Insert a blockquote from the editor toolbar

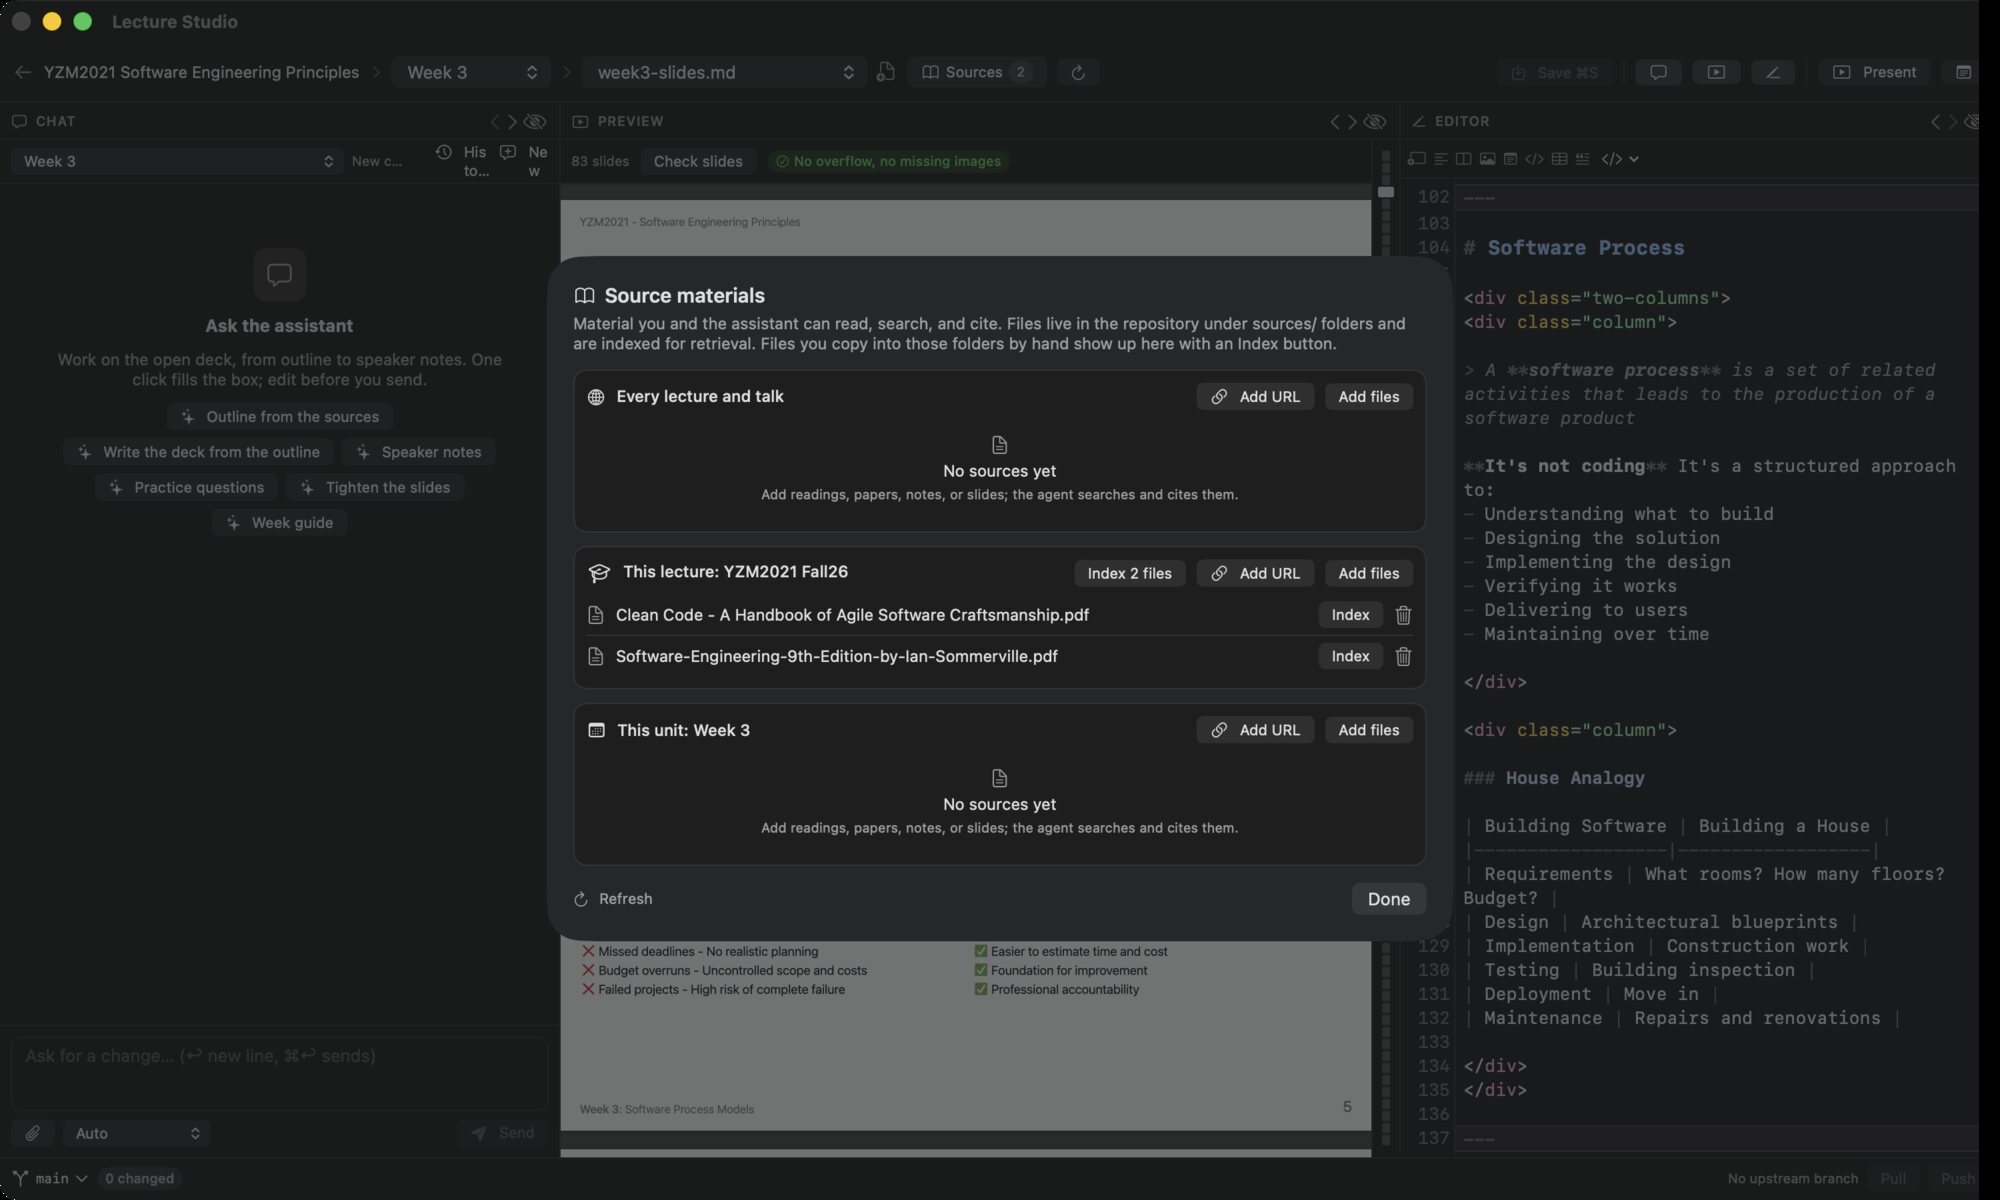coord(1582,159)
